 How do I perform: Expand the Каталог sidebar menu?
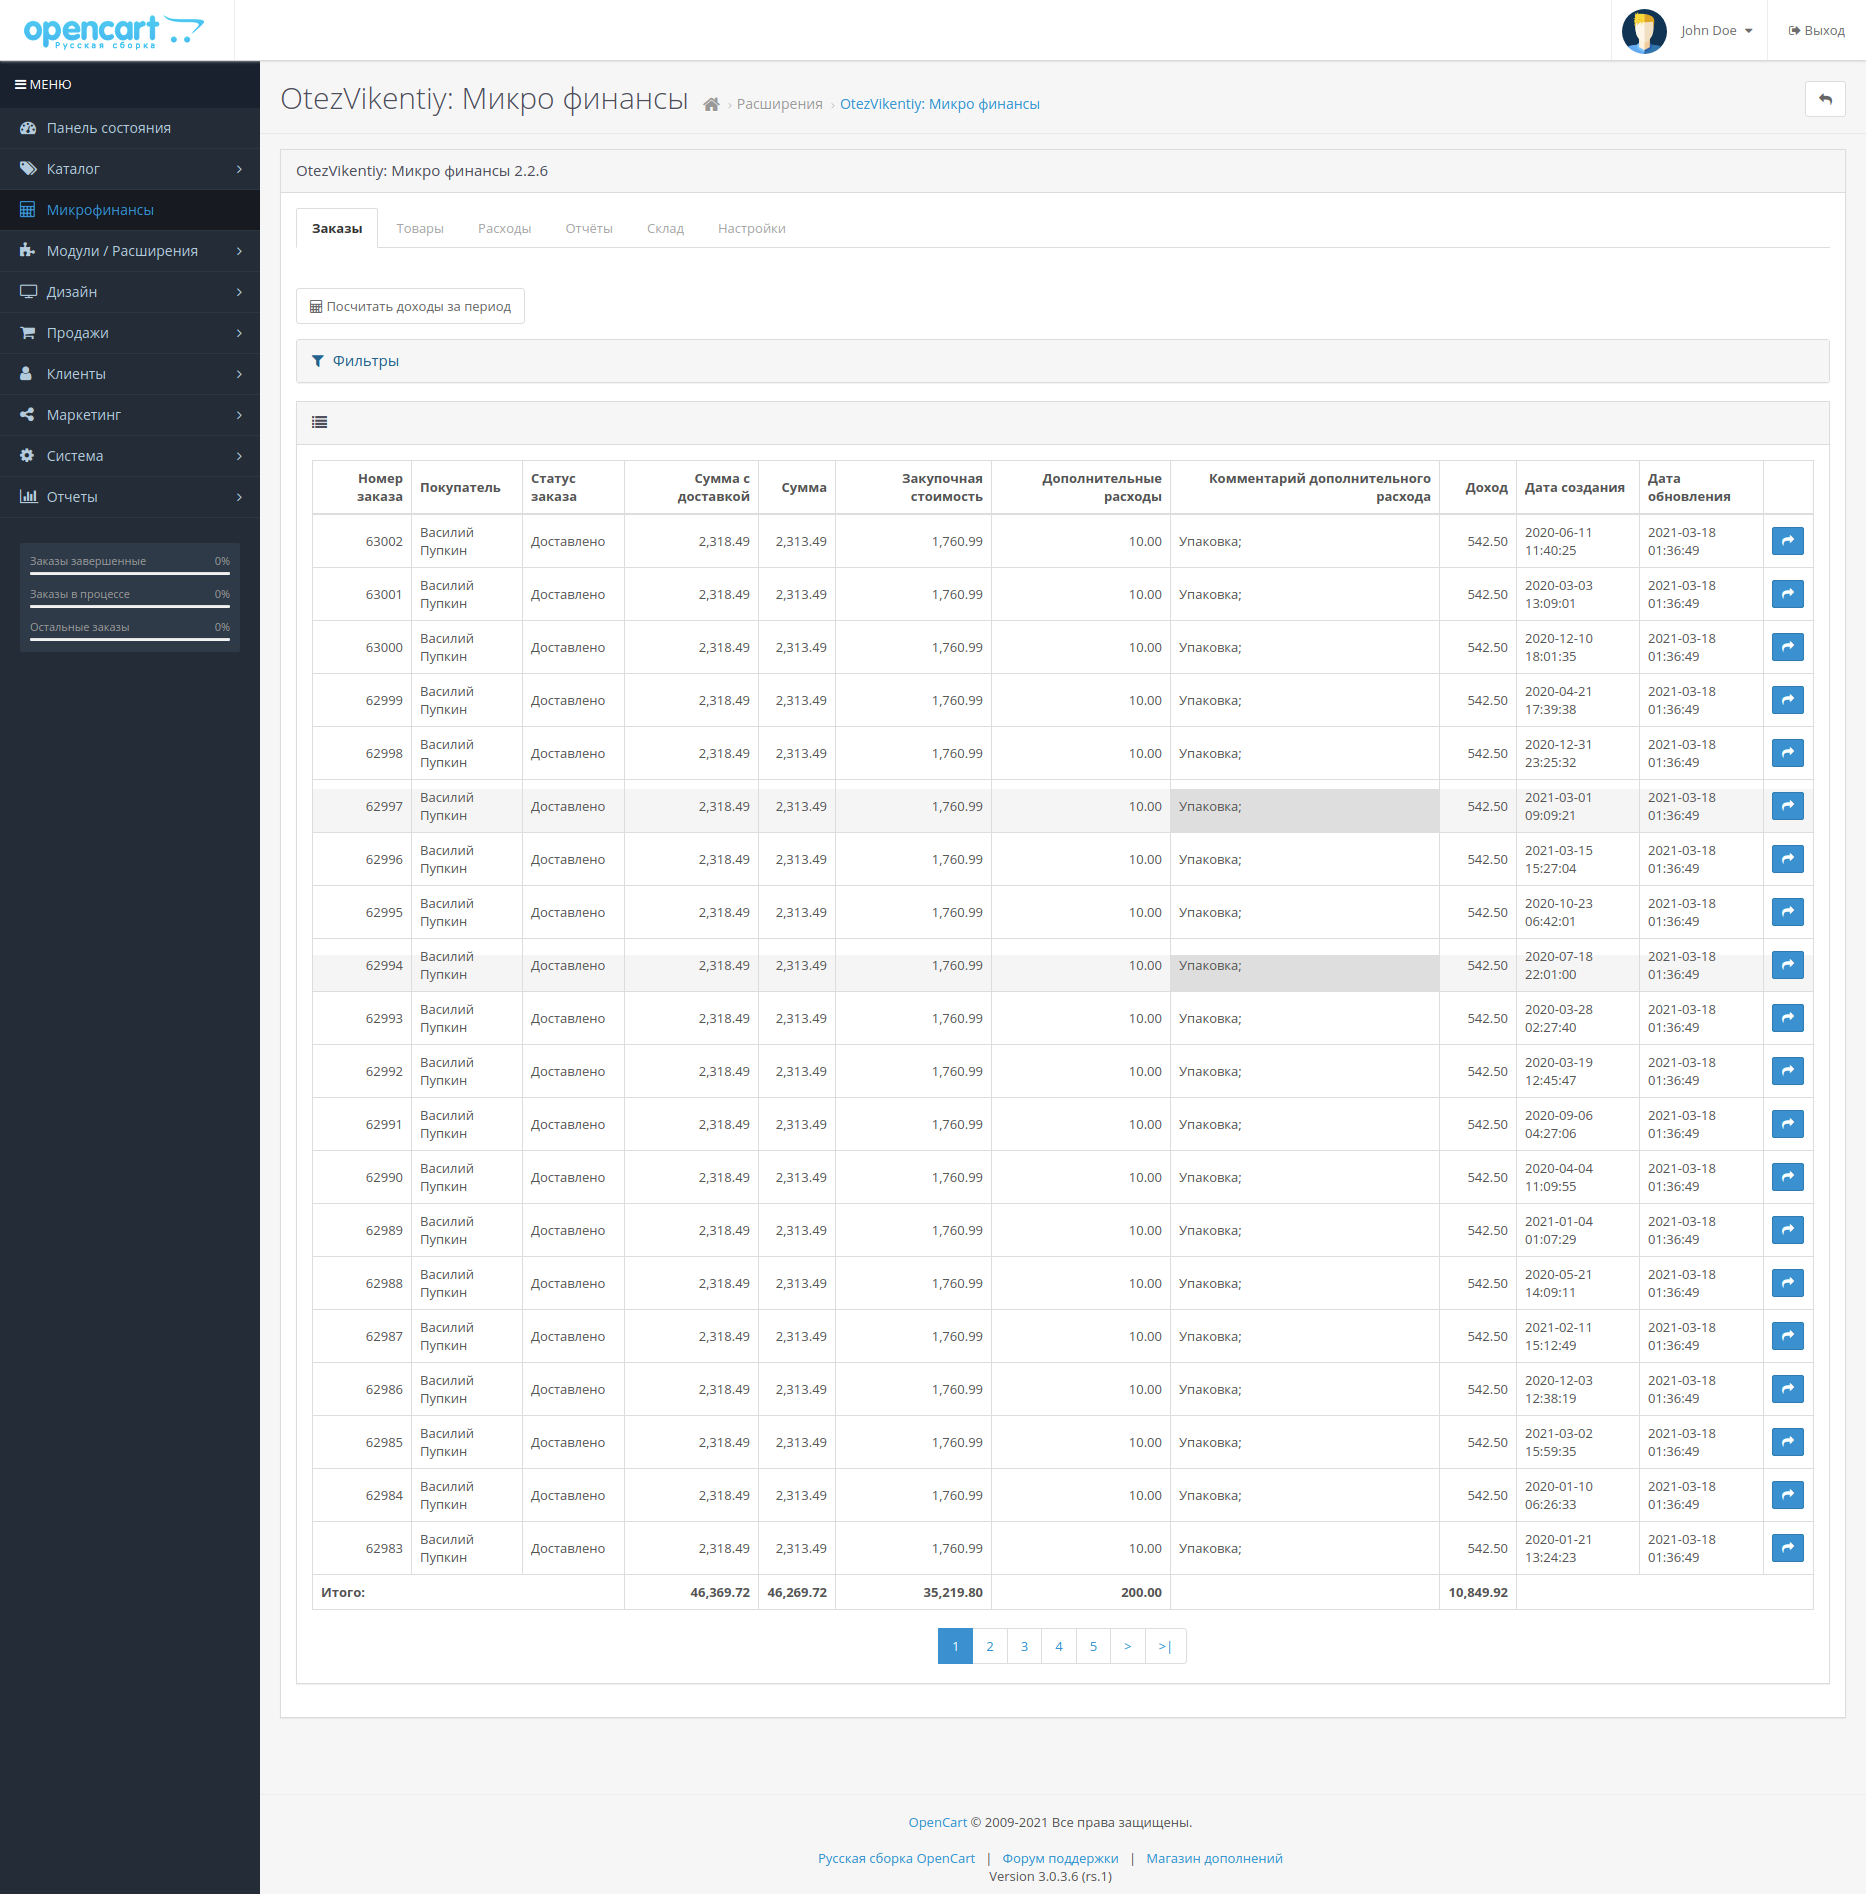[129, 169]
